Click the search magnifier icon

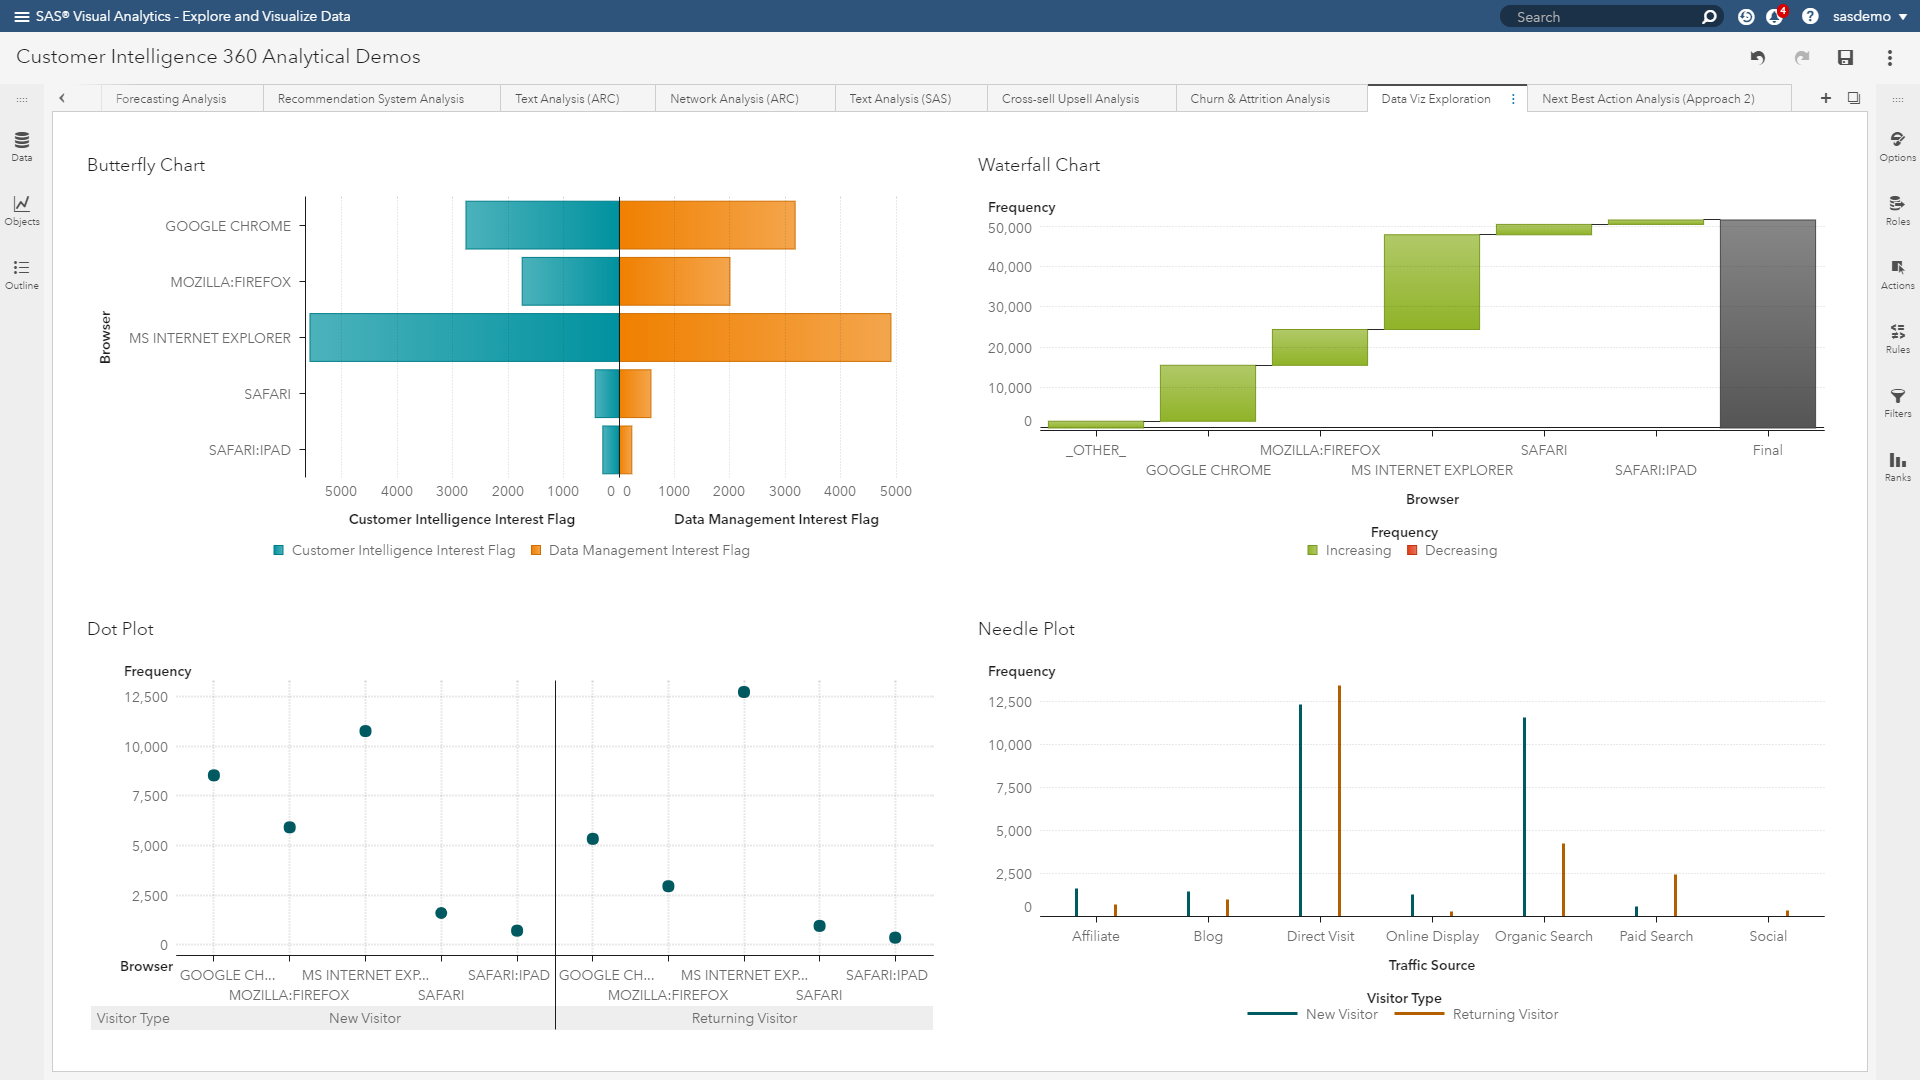1709,17
